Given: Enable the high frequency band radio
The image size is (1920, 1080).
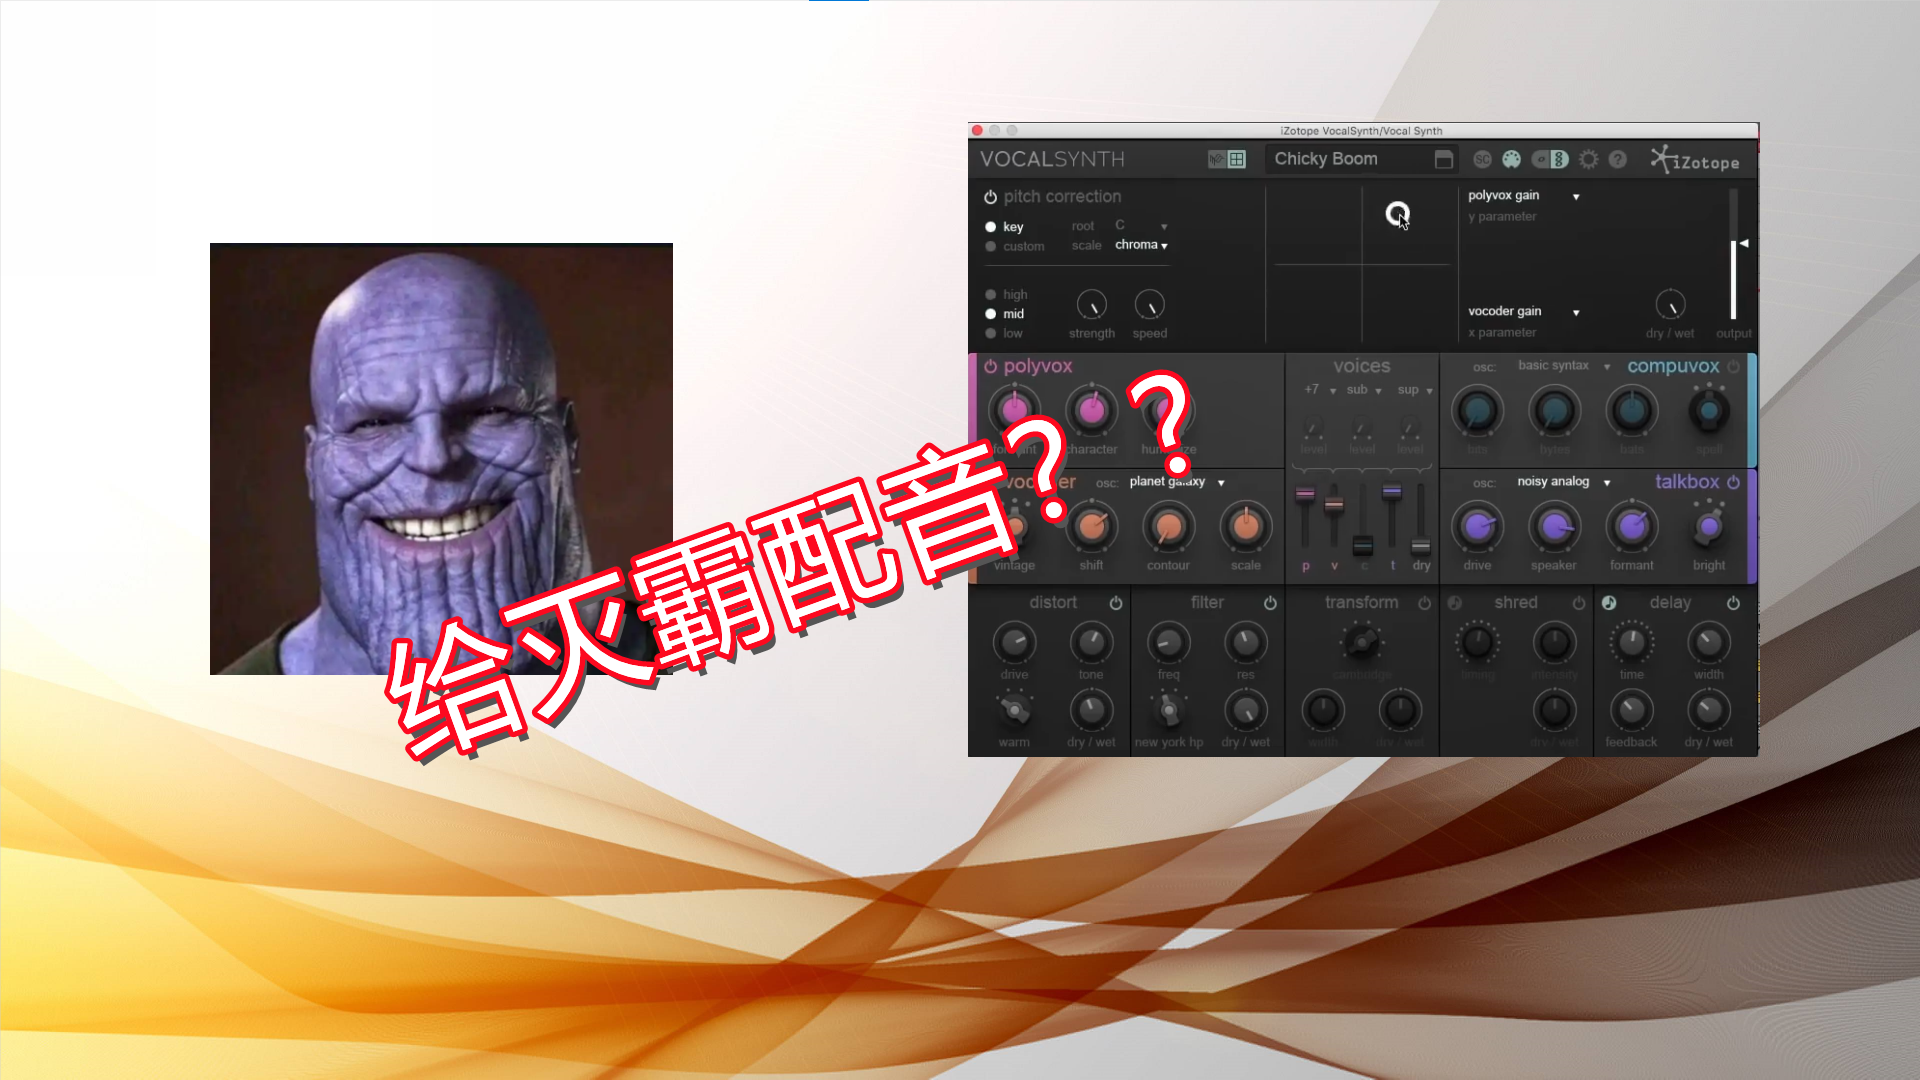Looking at the screenshot, I should coord(992,293).
